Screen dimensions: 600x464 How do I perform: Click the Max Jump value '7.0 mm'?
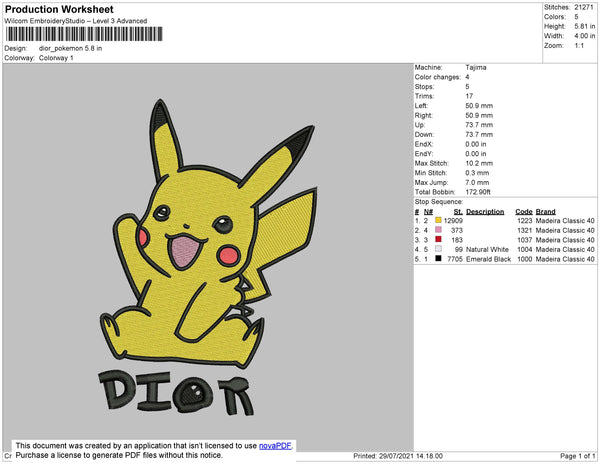click(x=477, y=182)
